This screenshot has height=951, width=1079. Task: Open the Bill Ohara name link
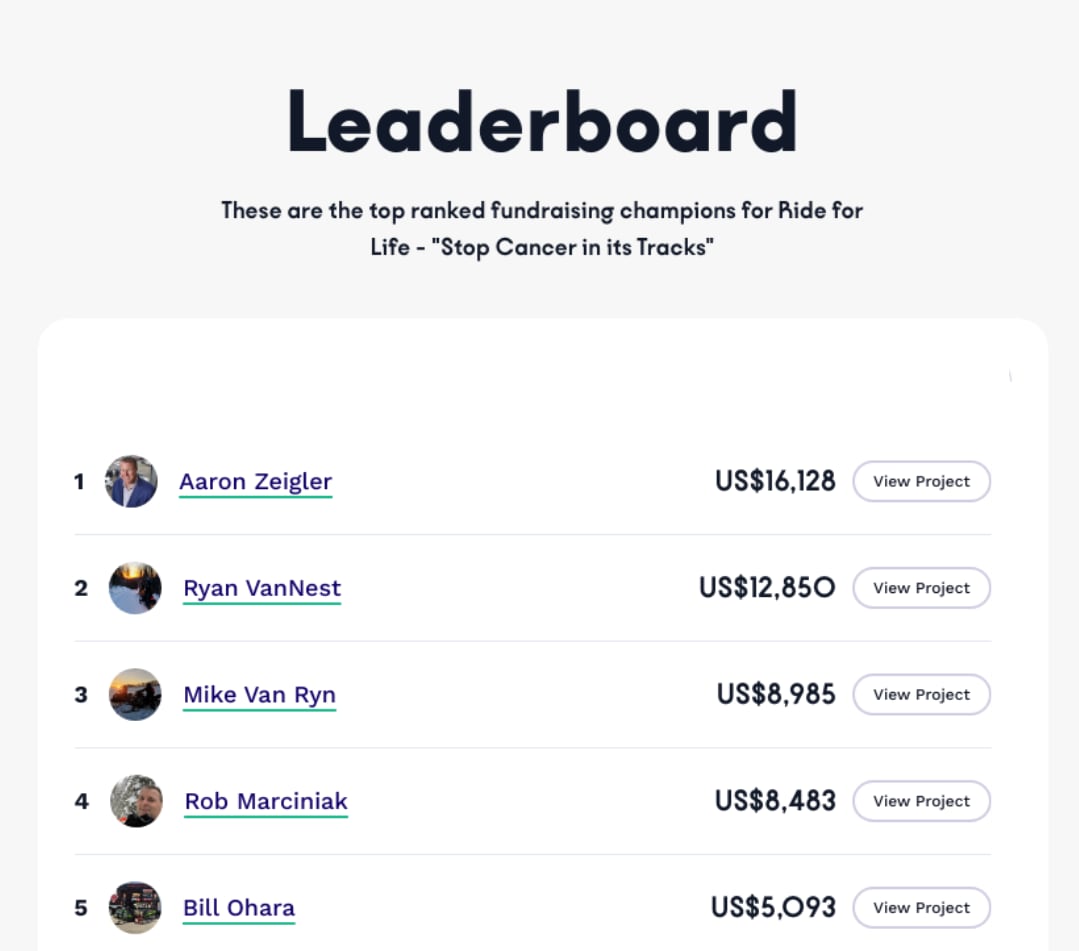click(x=239, y=908)
